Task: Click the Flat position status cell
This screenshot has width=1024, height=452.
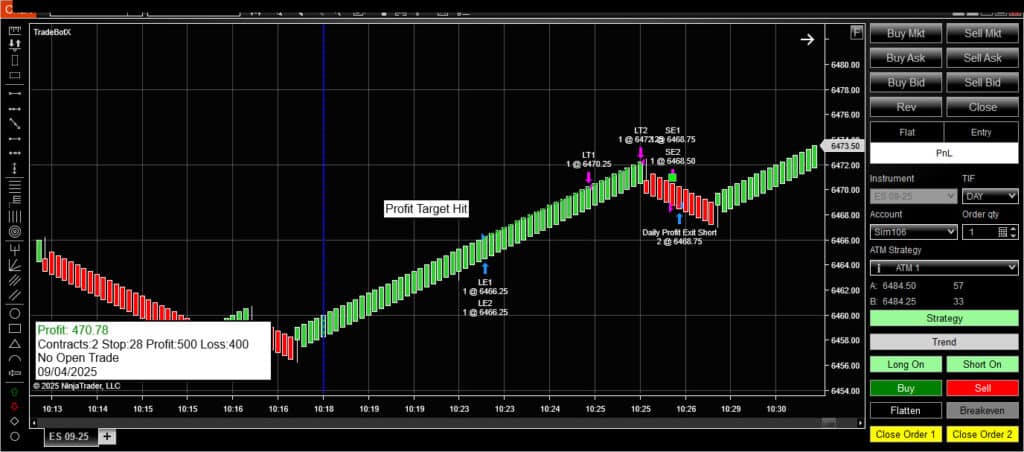Action: pos(906,132)
